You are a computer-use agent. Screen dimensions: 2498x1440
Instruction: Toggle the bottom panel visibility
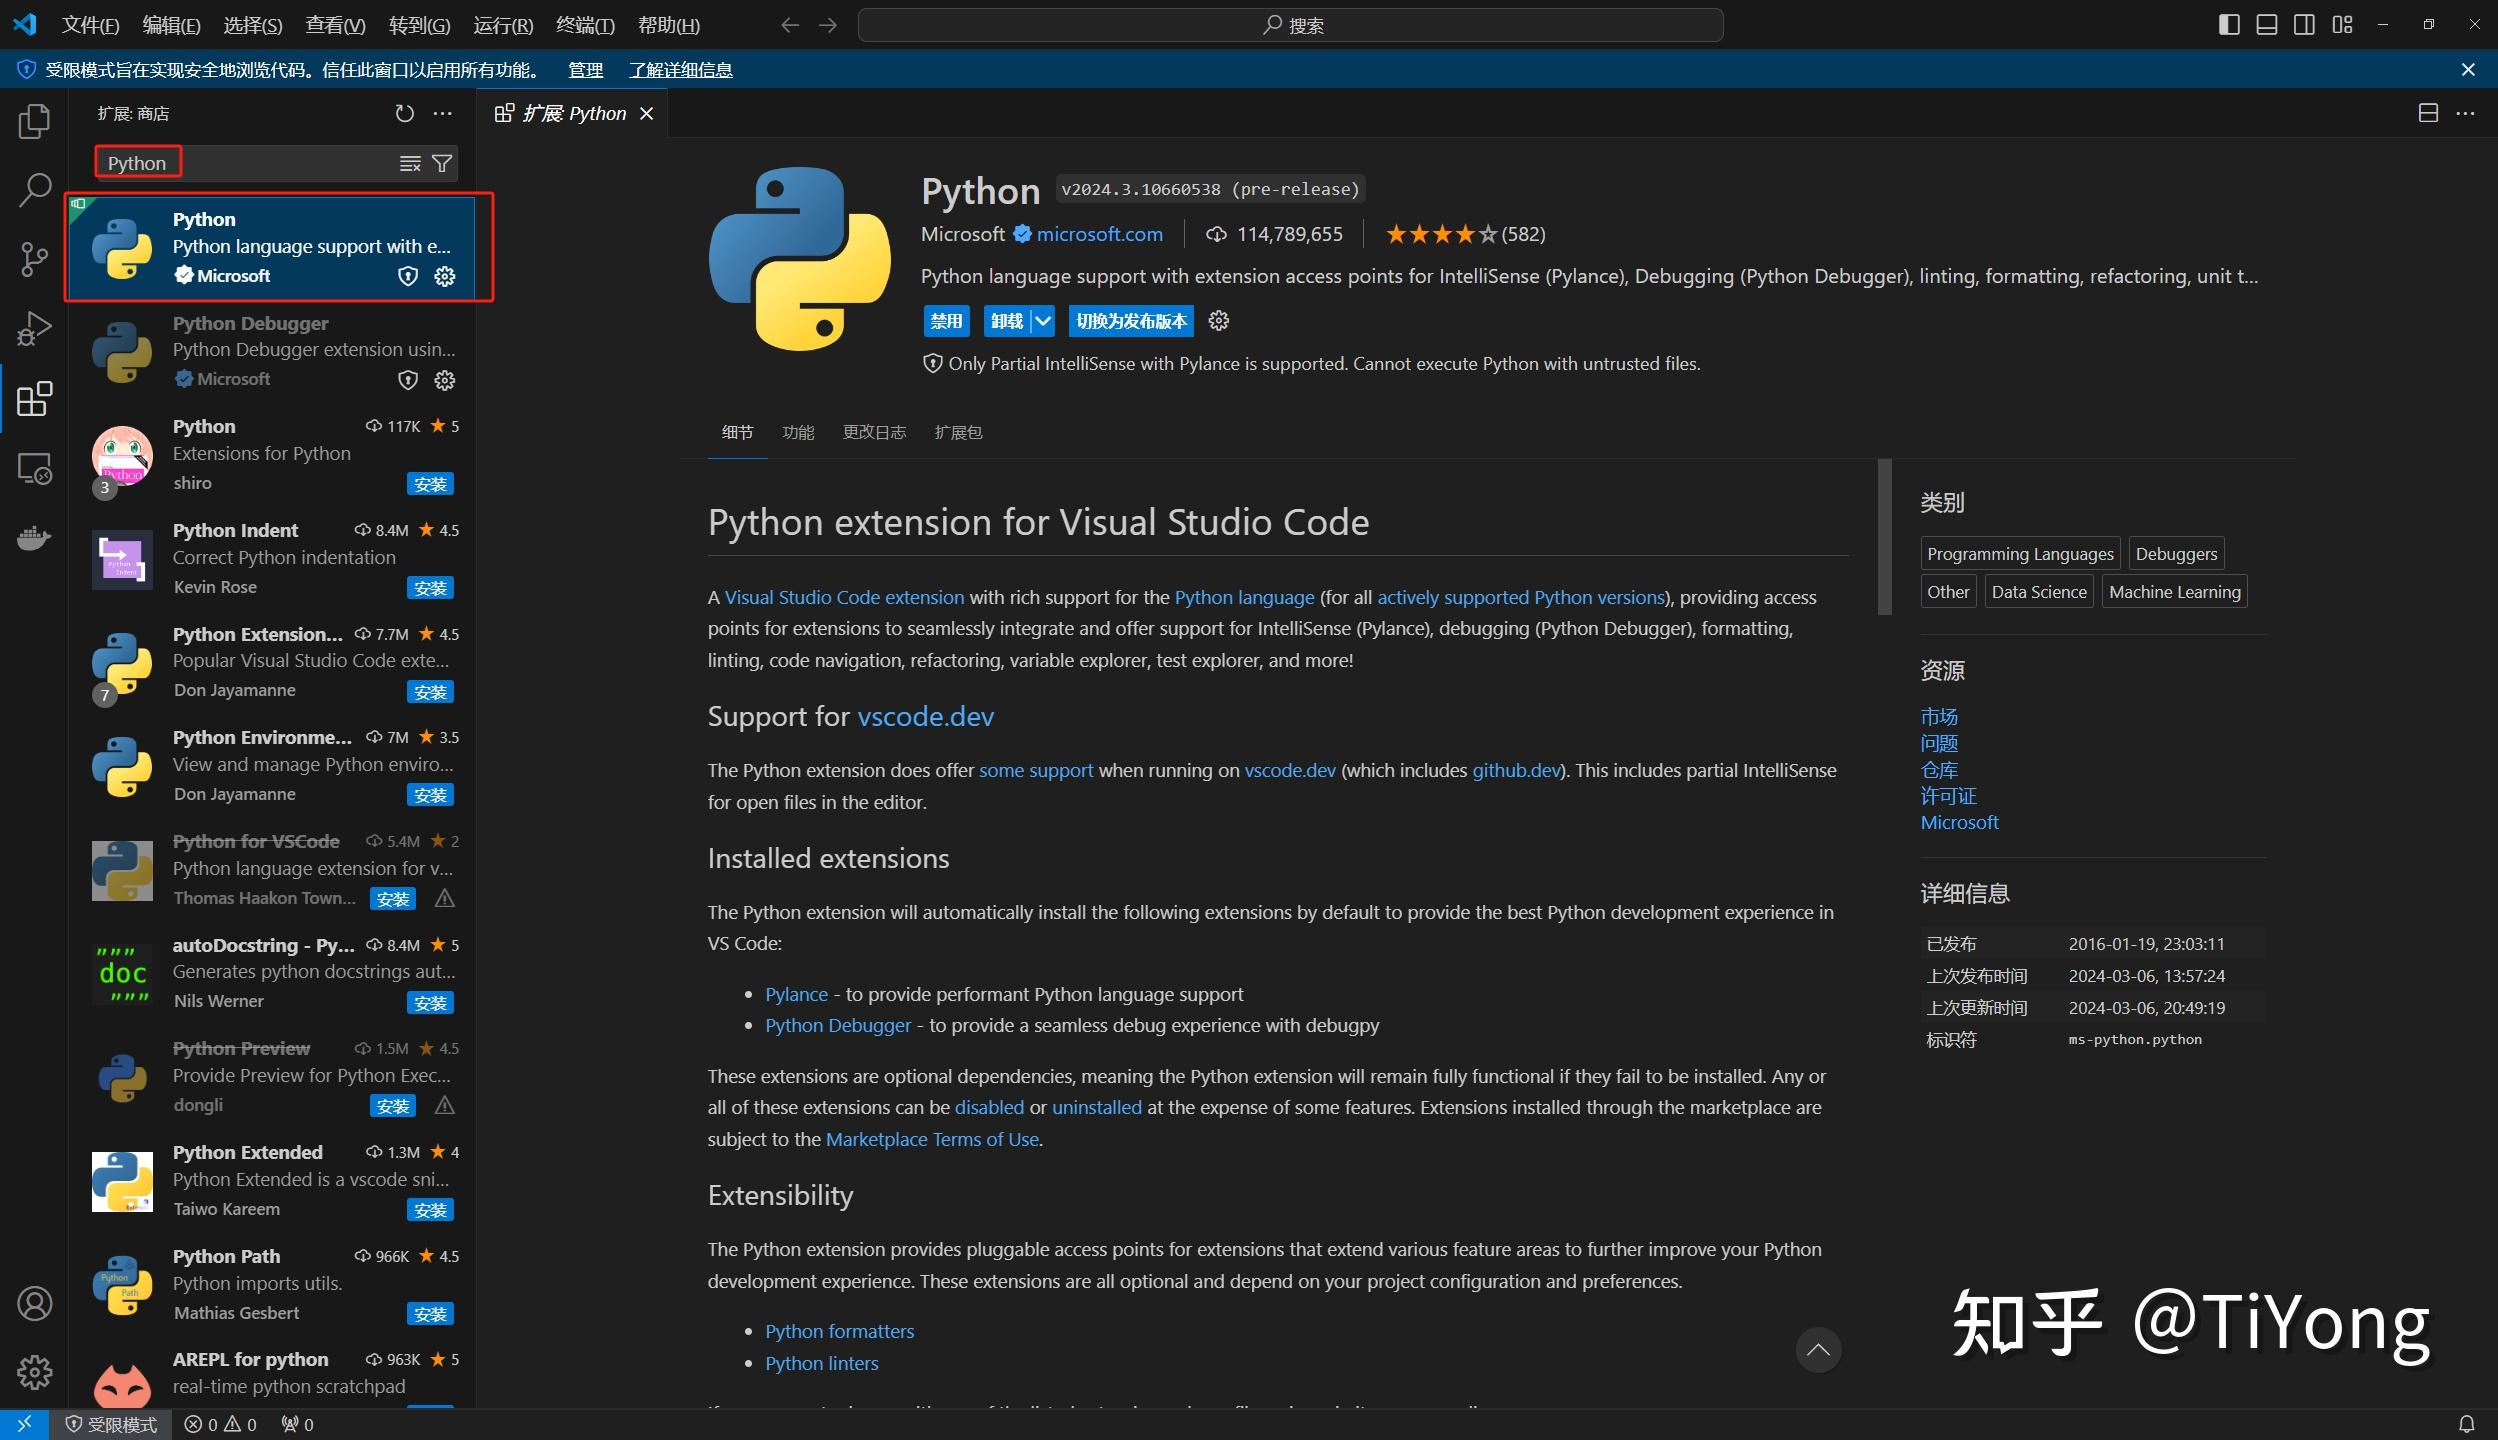click(x=2266, y=24)
